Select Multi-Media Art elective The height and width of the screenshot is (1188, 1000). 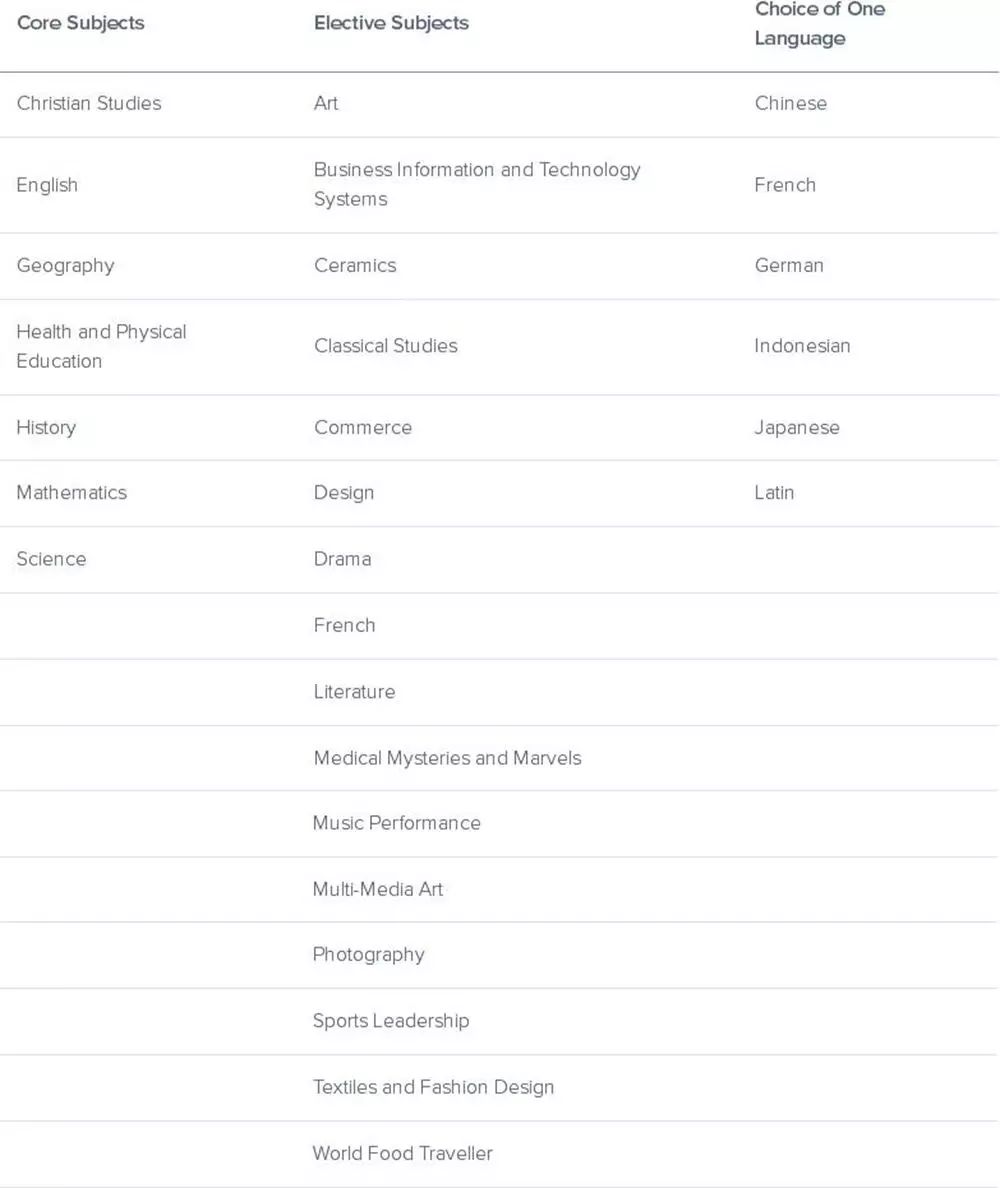(378, 889)
